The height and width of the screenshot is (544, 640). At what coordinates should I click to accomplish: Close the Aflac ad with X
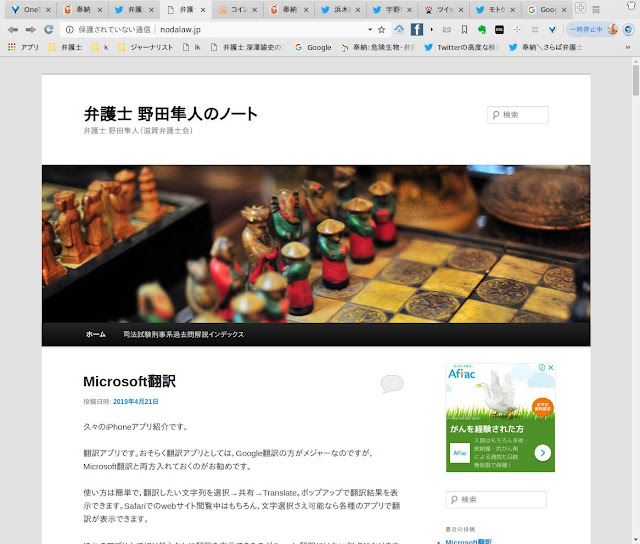tap(551, 367)
